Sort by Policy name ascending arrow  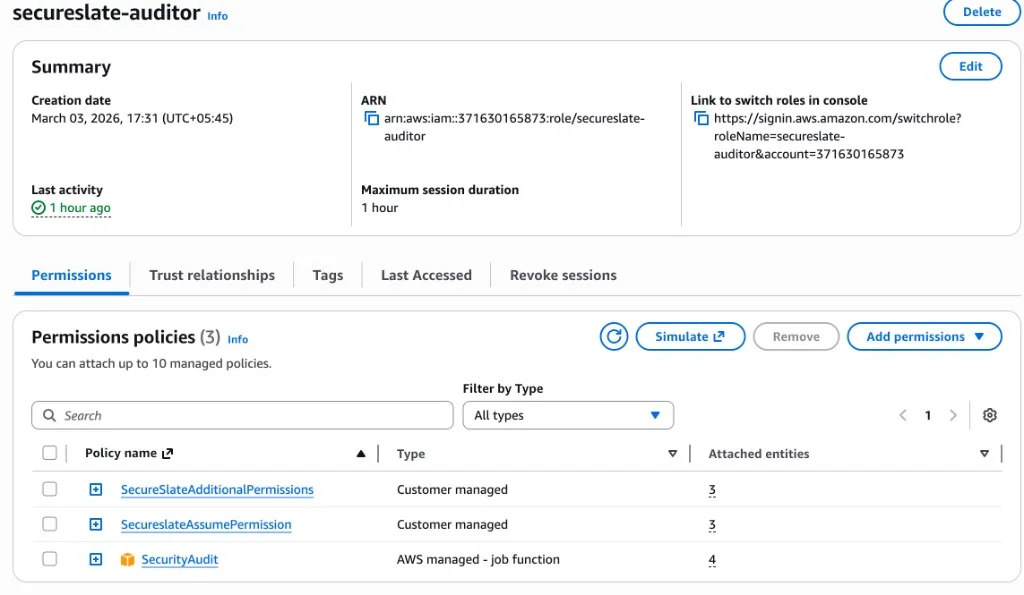(360, 454)
